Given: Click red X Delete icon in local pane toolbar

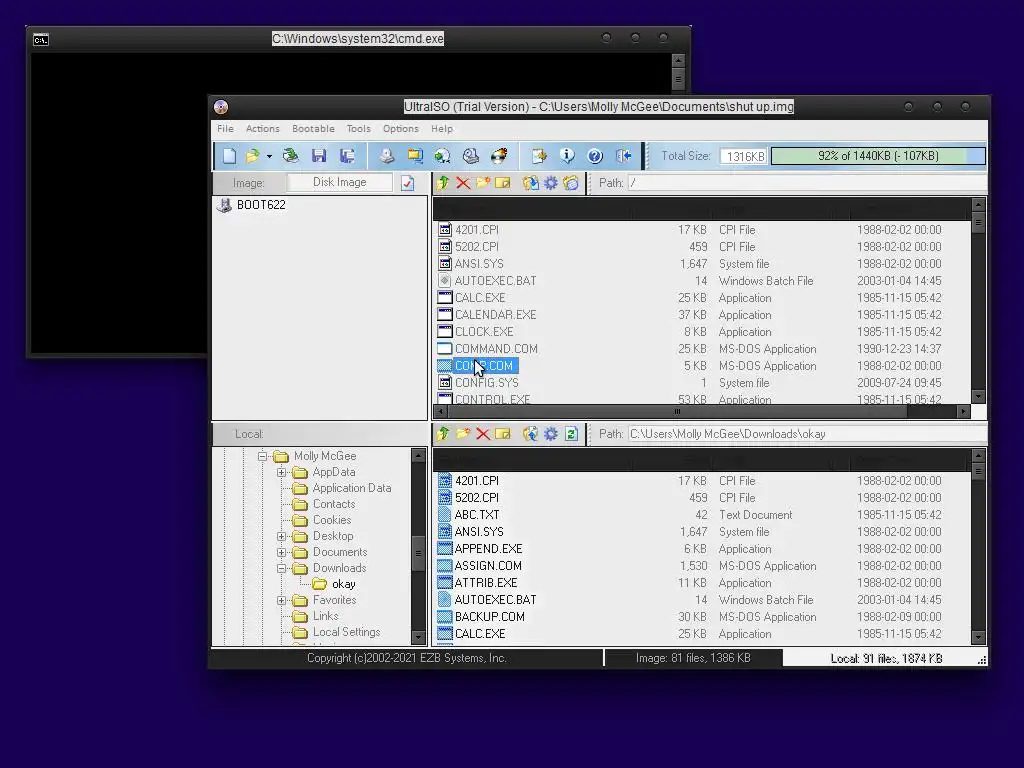Looking at the screenshot, I should pyautogui.click(x=483, y=434).
